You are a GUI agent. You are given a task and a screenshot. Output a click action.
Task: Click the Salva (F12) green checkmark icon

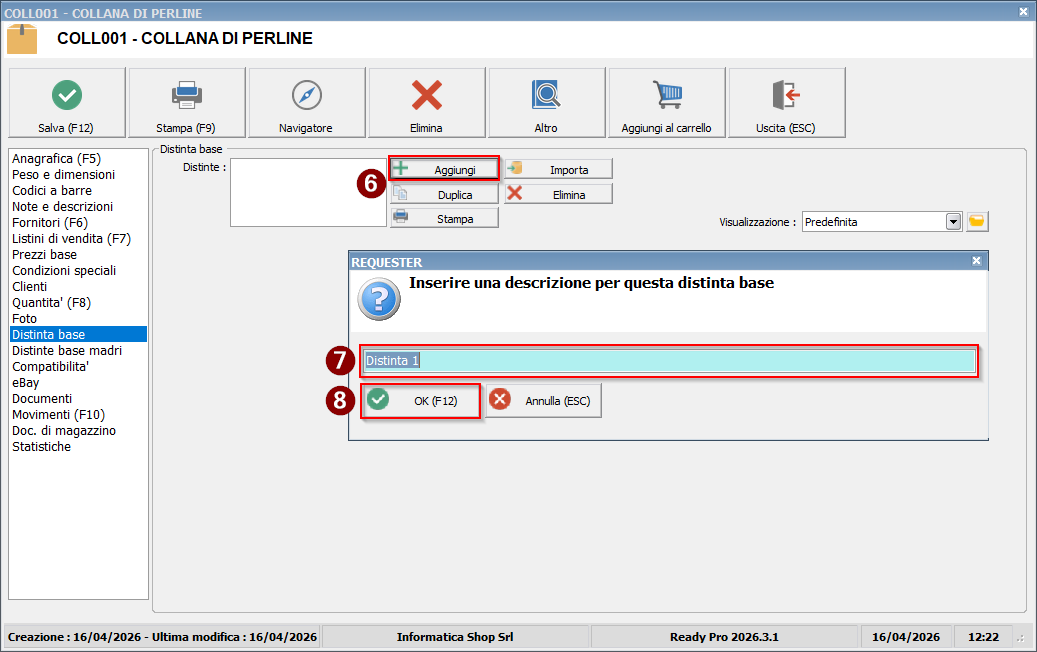[x=67, y=95]
